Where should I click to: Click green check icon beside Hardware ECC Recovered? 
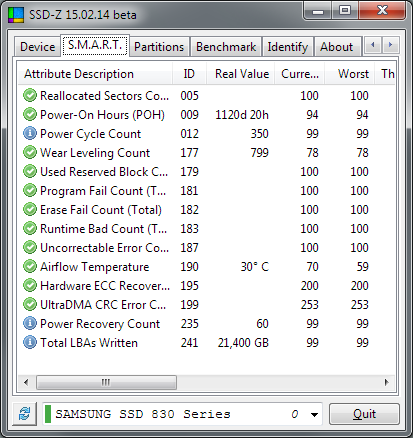(30, 285)
